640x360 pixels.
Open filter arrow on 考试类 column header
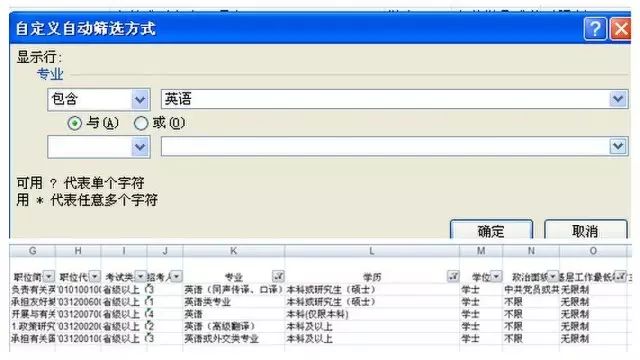click(x=140, y=276)
